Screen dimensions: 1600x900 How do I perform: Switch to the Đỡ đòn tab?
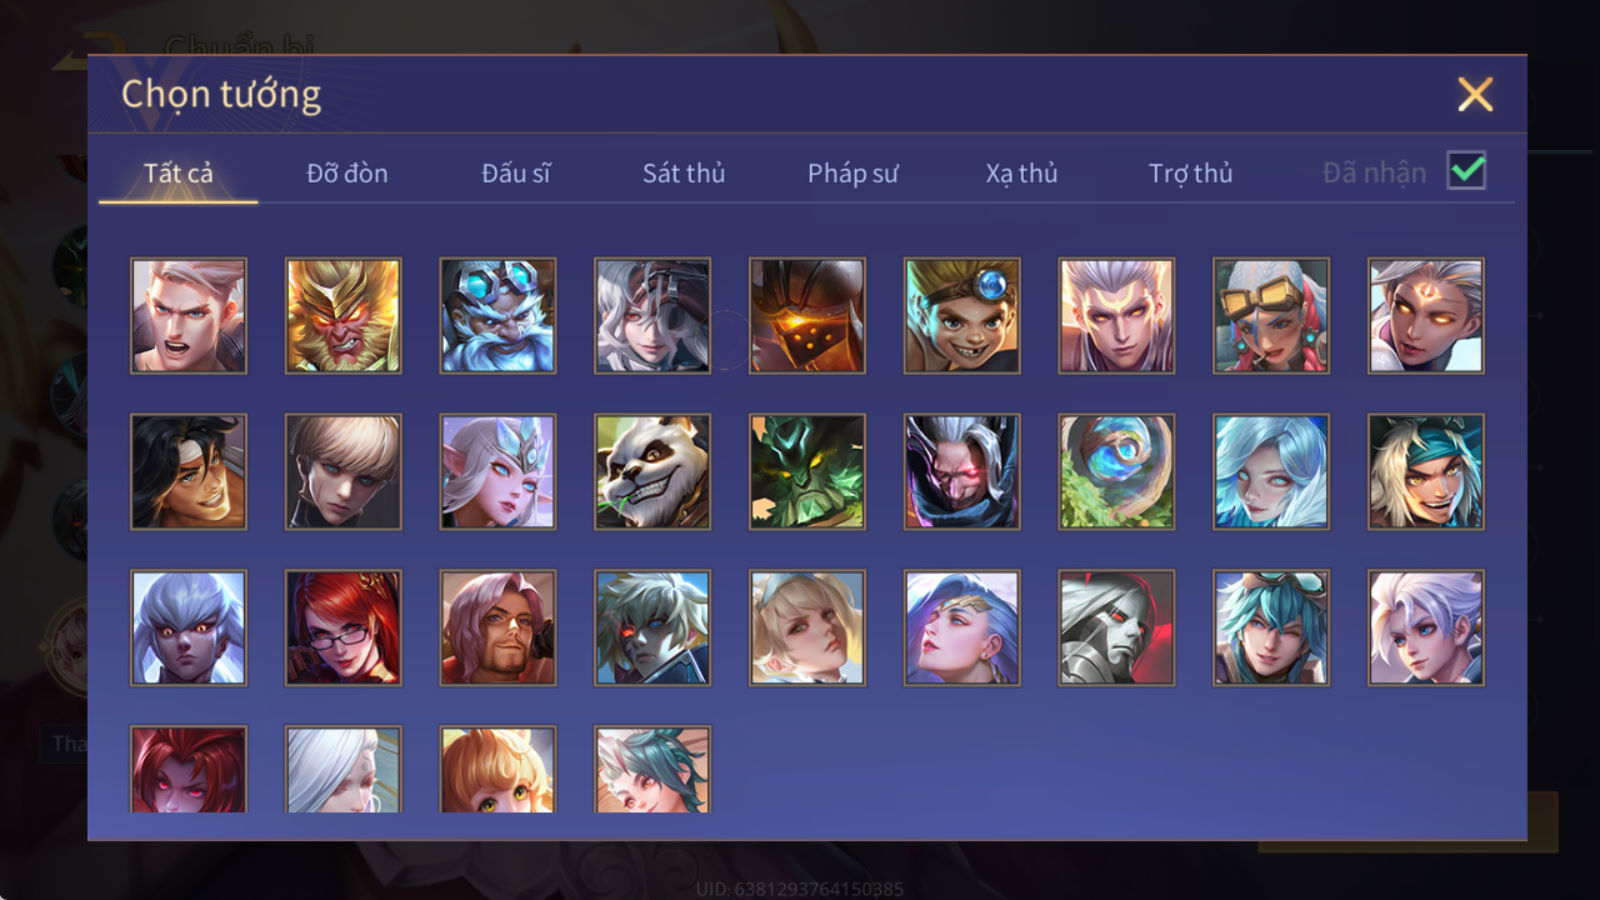click(347, 173)
